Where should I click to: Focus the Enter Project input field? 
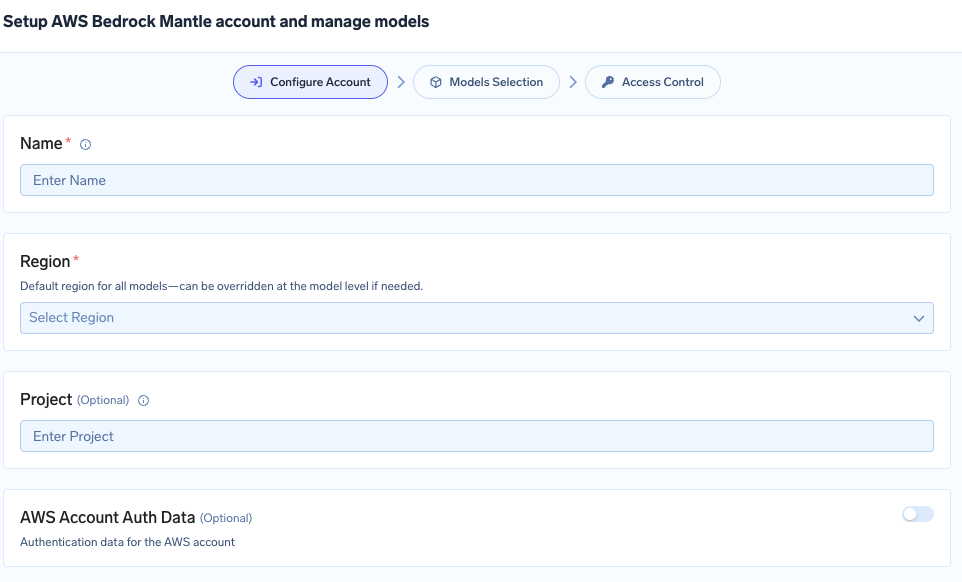coord(477,436)
